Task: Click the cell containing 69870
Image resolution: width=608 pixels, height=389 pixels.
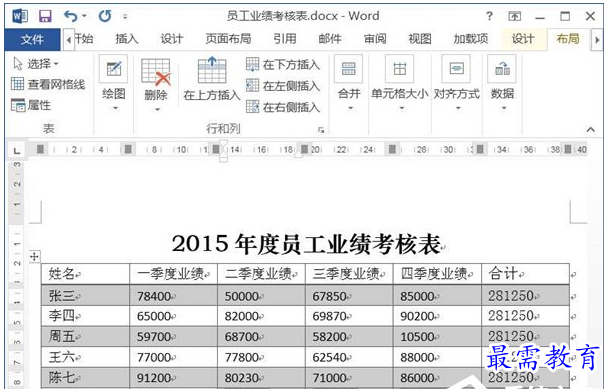Action: (x=349, y=316)
